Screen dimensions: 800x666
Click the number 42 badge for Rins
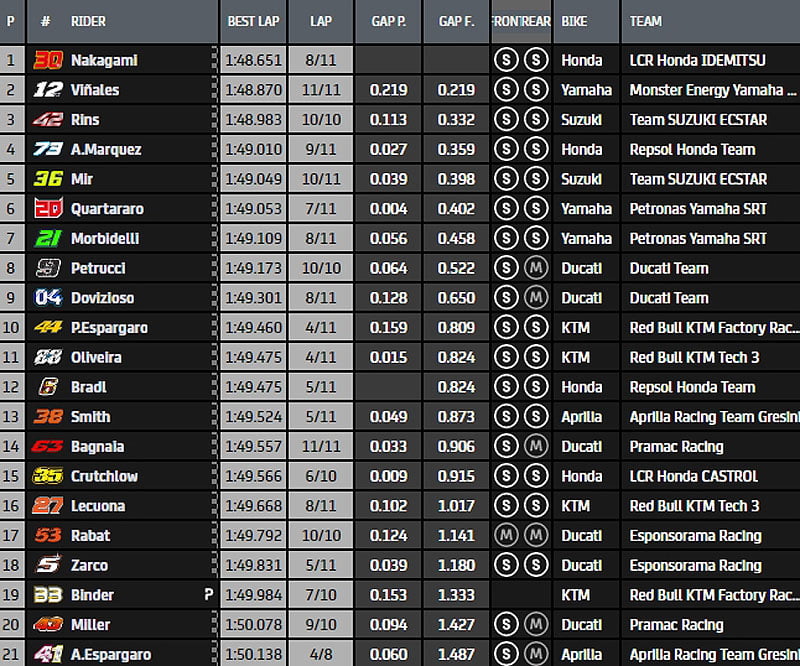click(47, 120)
